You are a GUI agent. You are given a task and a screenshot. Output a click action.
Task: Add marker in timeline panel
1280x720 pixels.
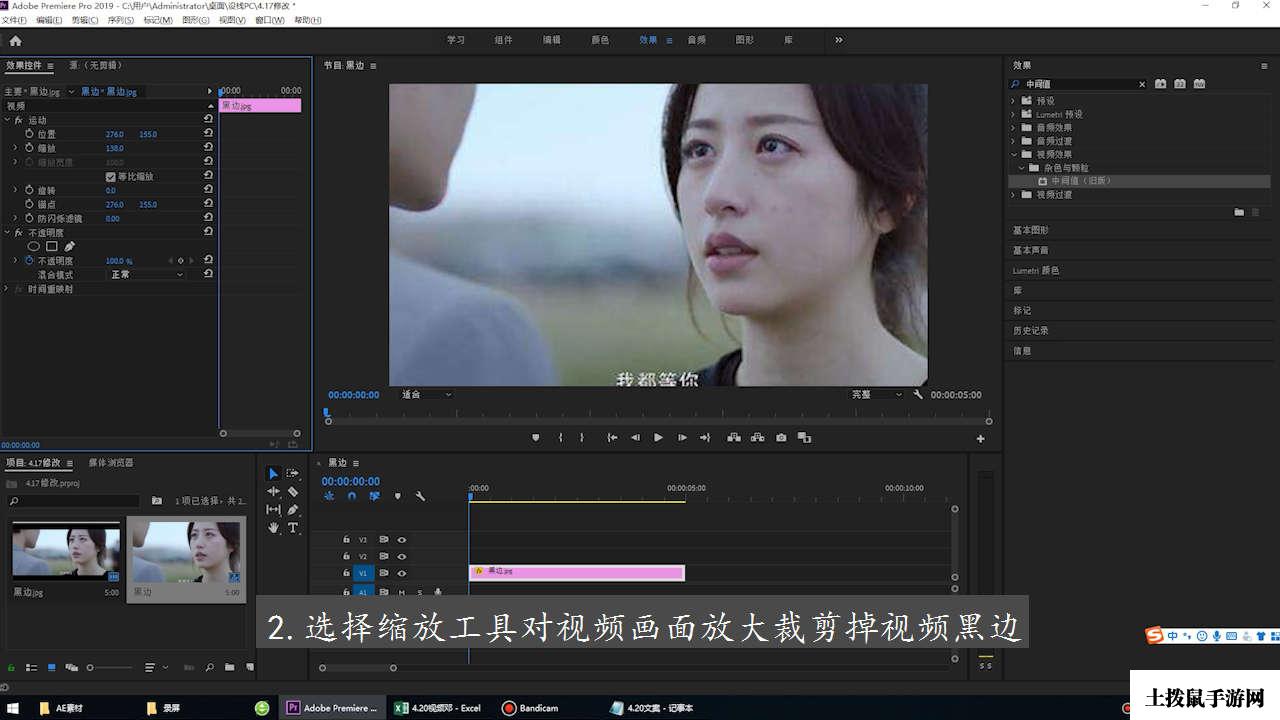click(x=397, y=496)
